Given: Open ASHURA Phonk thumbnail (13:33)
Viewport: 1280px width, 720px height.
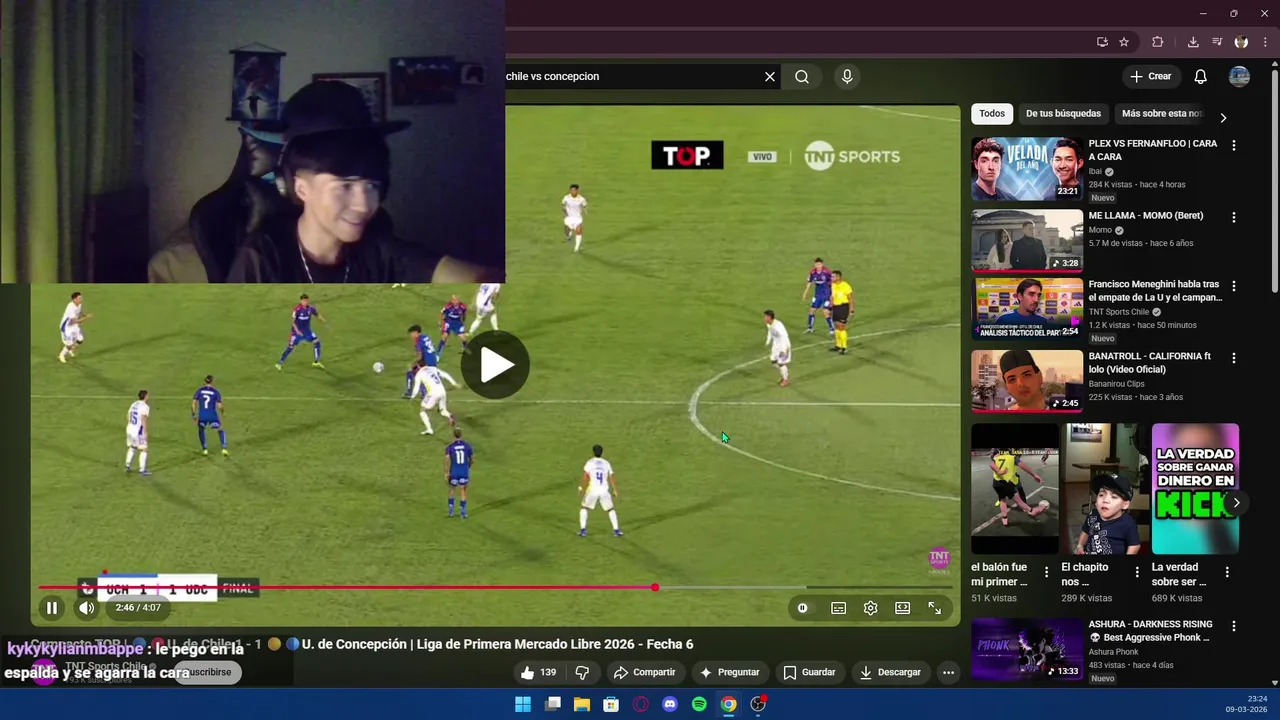Looking at the screenshot, I should pos(1027,650).
